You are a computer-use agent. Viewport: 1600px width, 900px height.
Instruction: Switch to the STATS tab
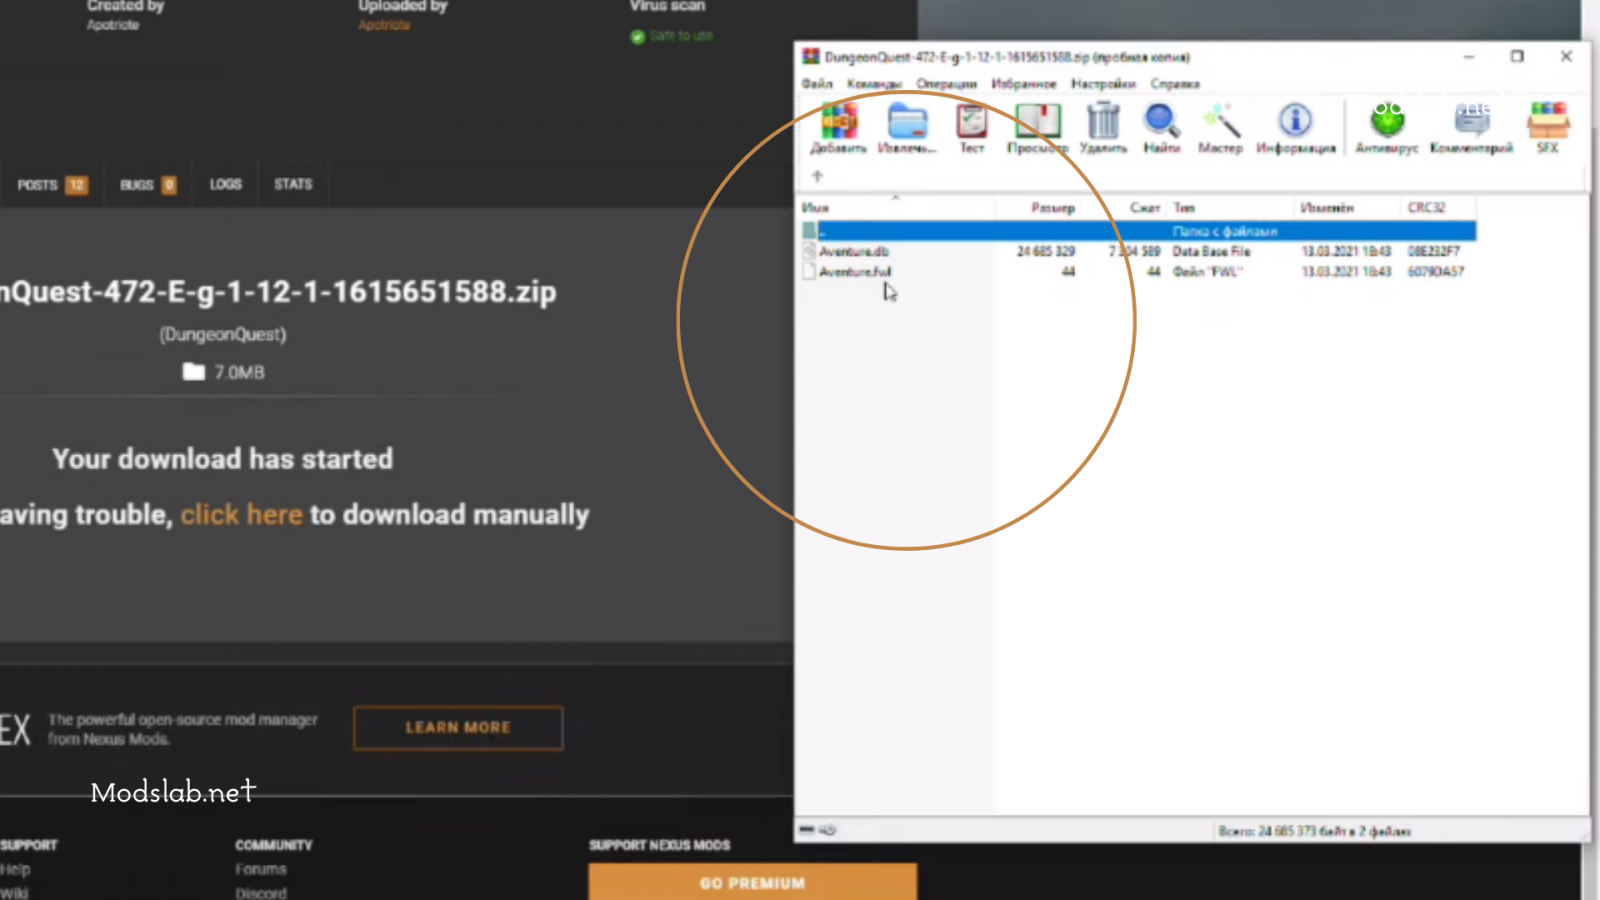293,184
